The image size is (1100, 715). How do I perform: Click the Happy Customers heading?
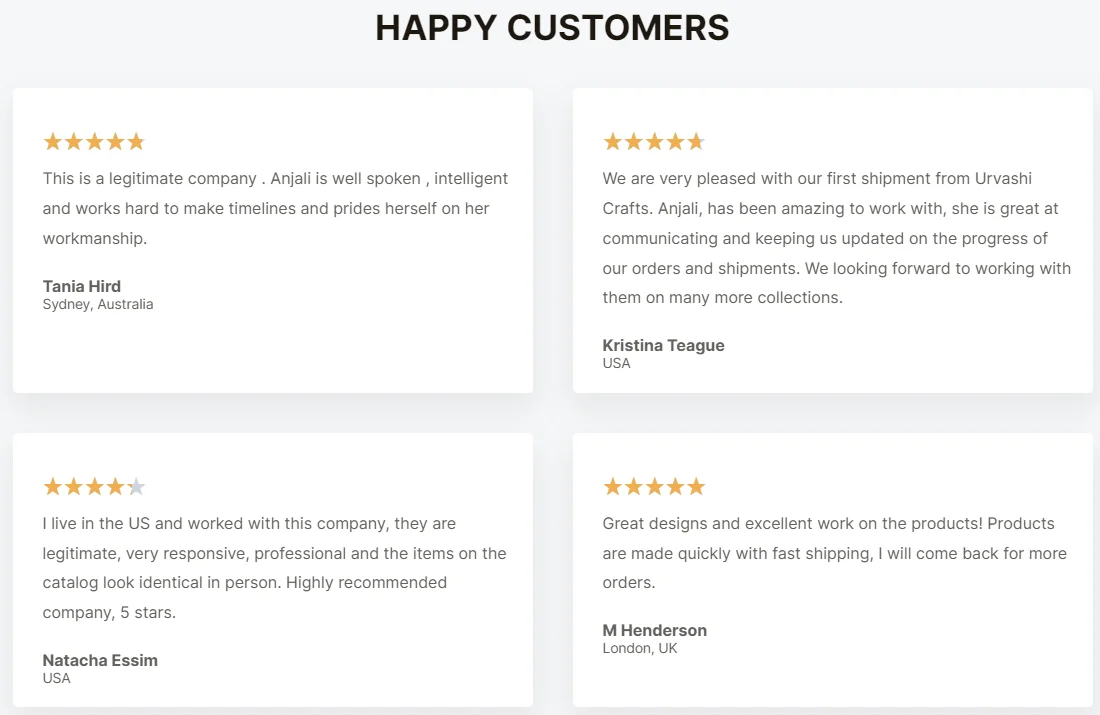[x=552, y=28]
